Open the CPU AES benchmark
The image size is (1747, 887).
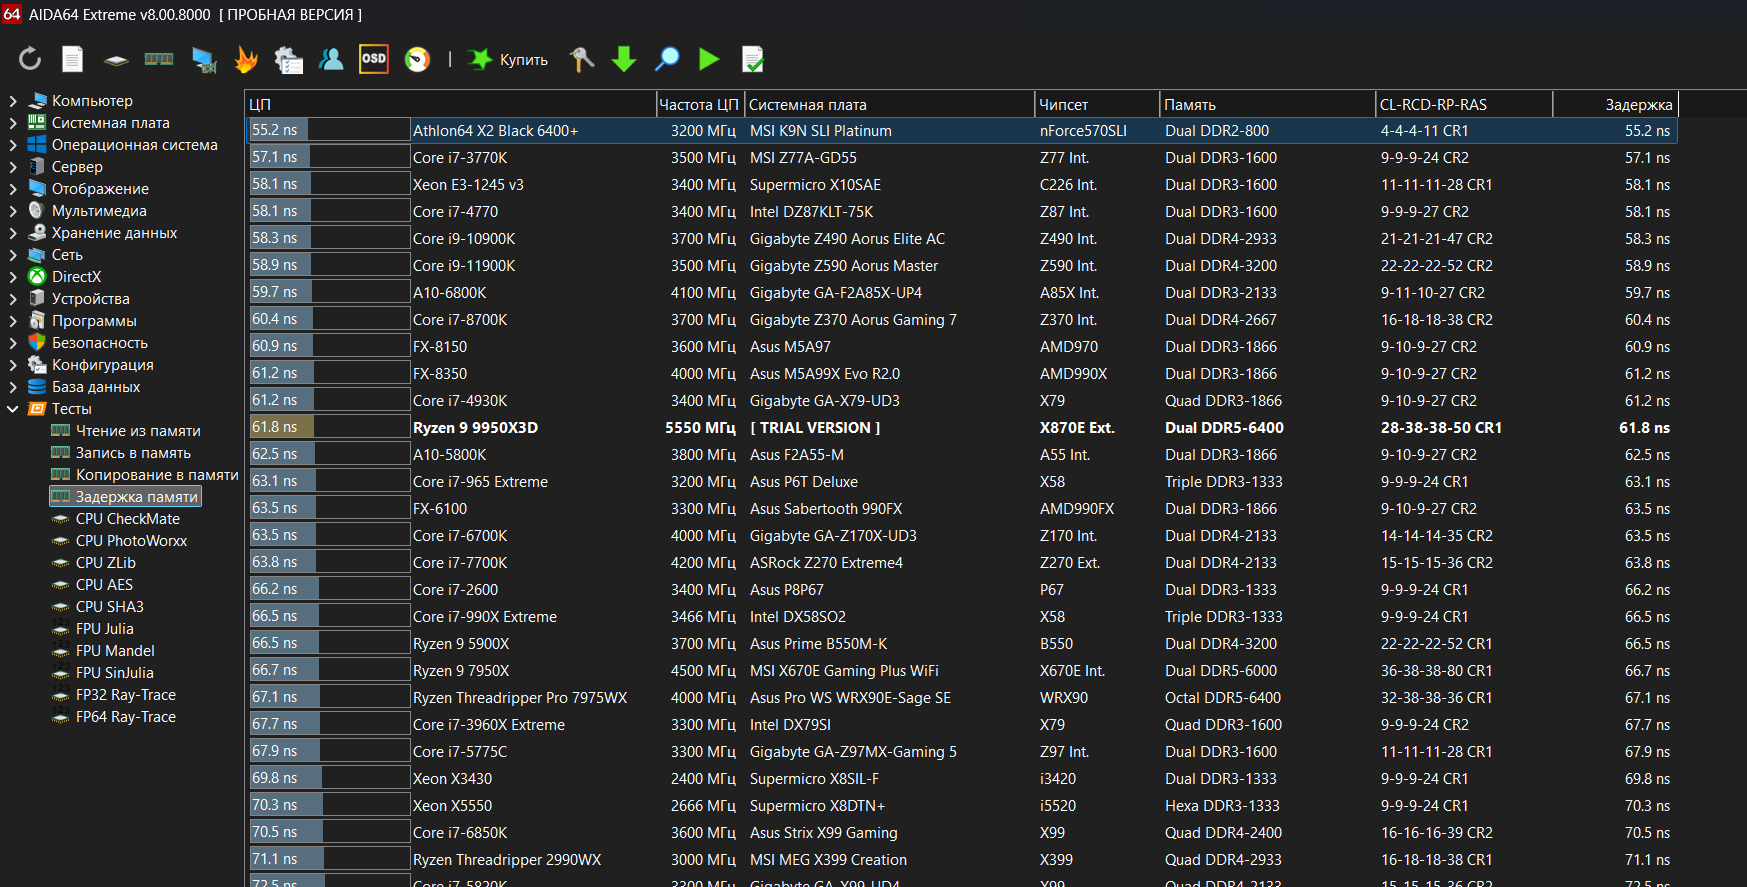104,585
